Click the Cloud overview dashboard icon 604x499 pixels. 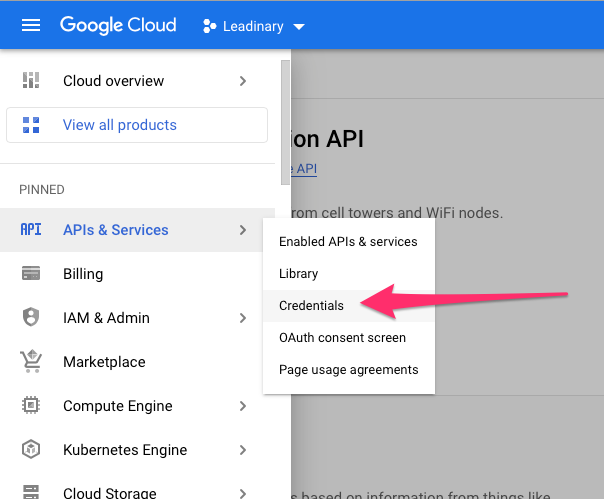(31, 81)
